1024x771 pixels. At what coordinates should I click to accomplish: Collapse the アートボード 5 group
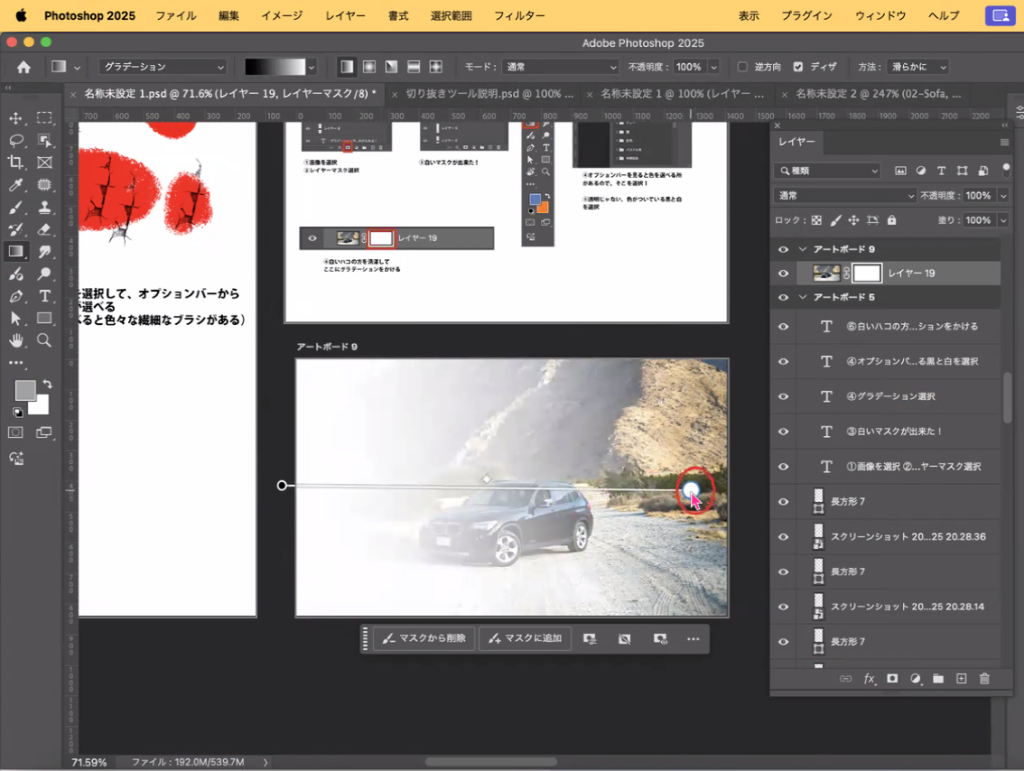coord(802,298)
